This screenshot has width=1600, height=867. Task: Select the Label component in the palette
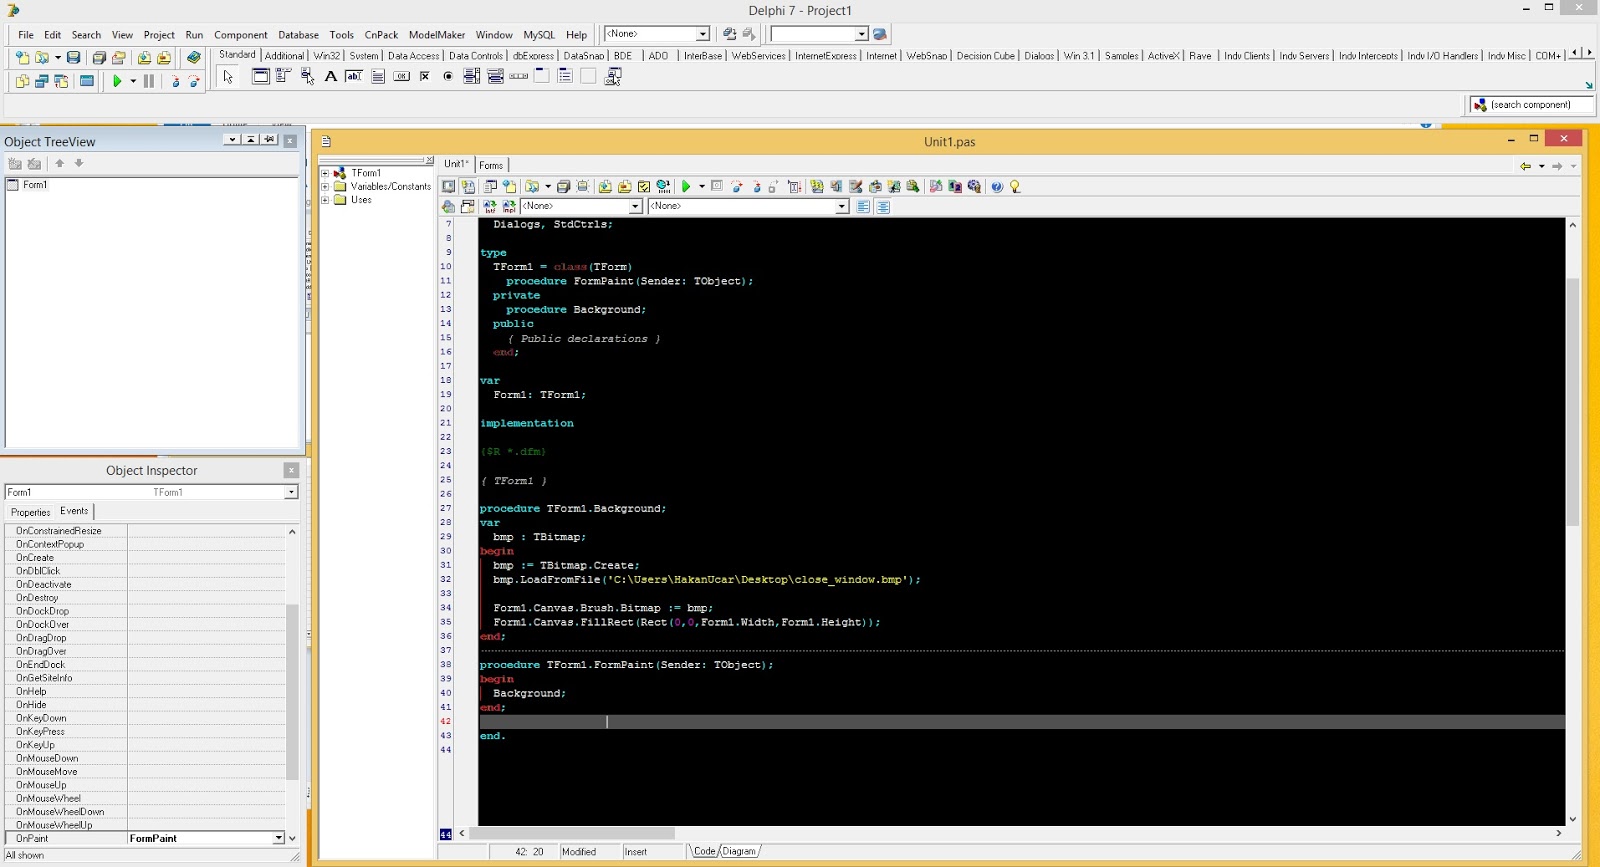pyautogui.click(x=330, y=76)
